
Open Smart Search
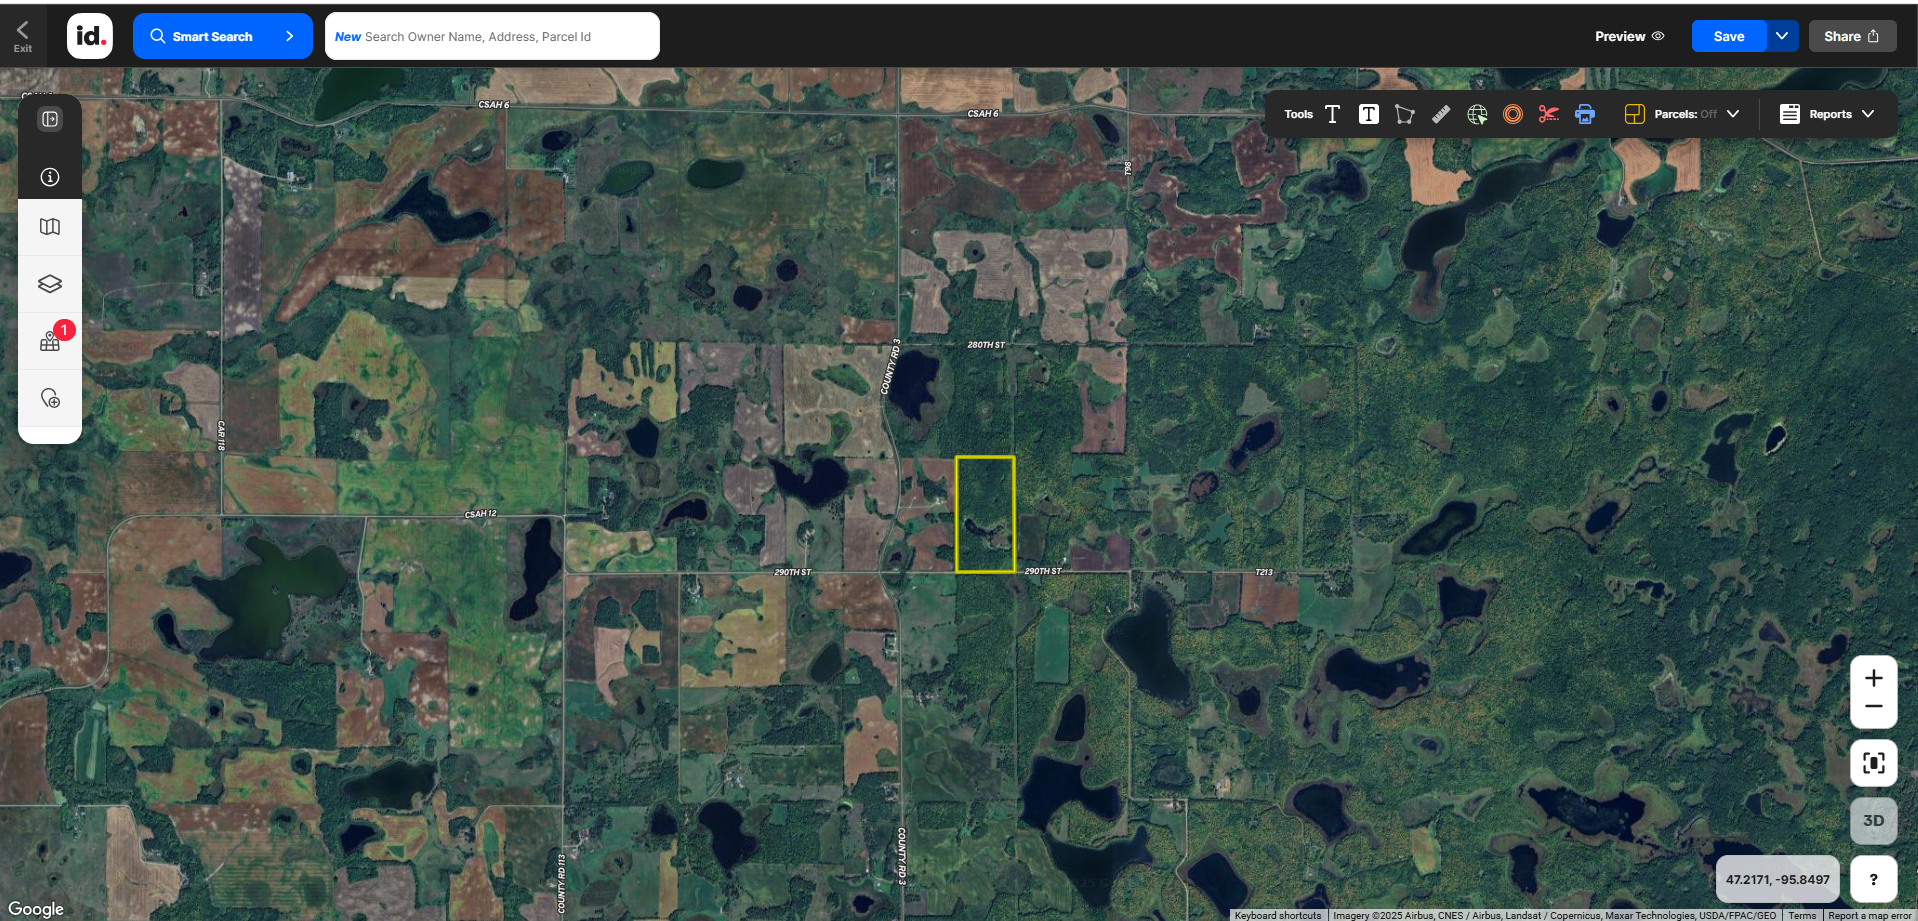(x=222, y=36)
